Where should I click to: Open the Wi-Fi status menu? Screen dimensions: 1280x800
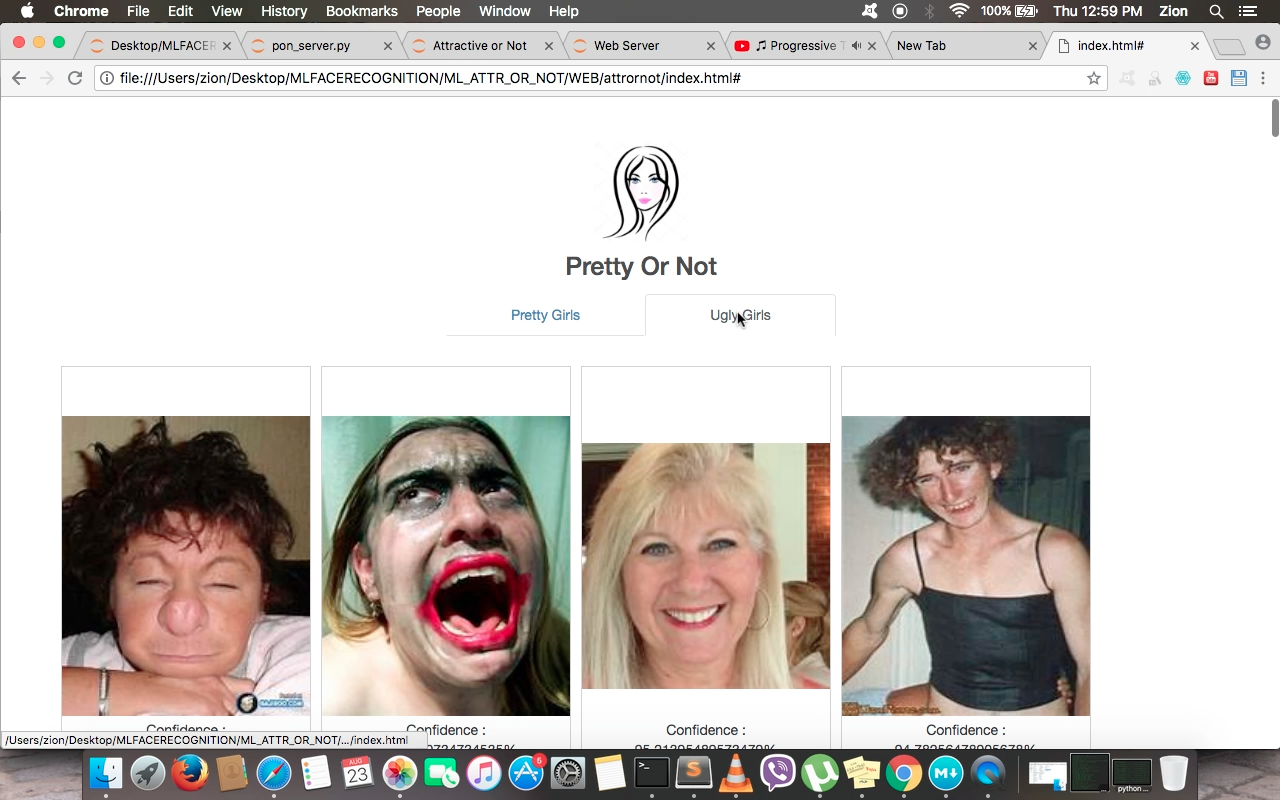[959, 11]
